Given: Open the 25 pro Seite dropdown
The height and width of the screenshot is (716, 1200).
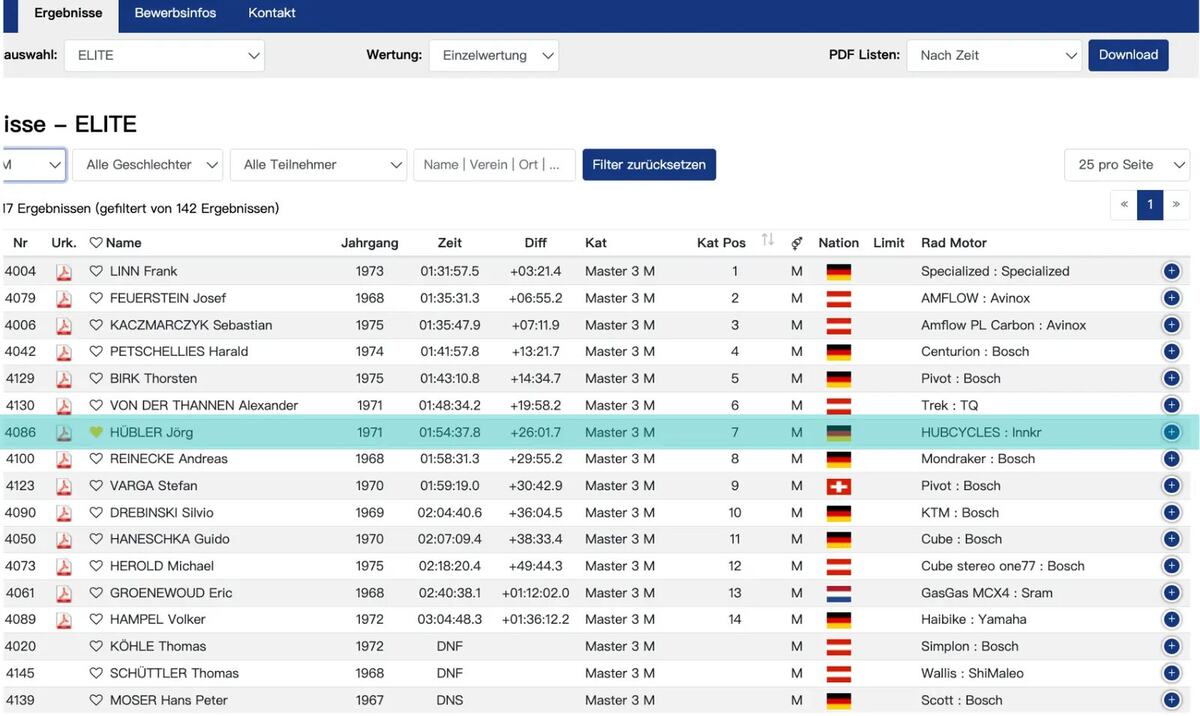Looking at the screenshot, I should (x=1127, y=165).
